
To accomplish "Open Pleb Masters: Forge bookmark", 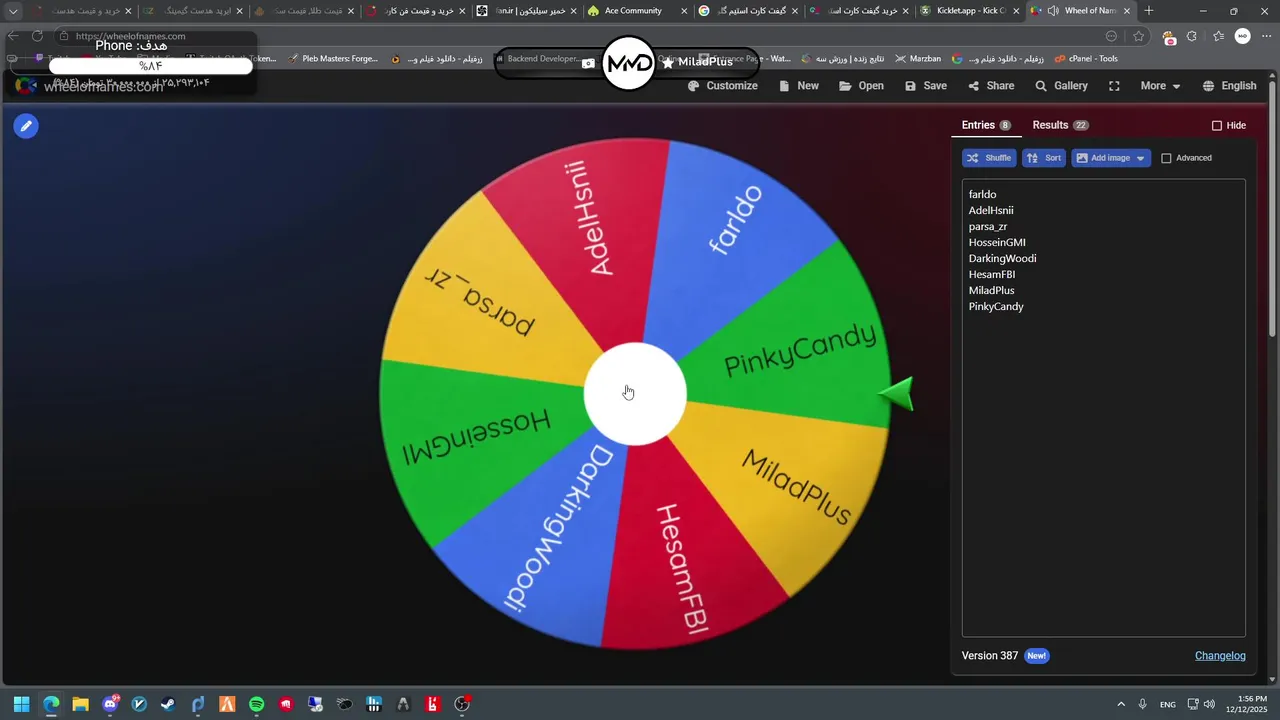I will 332,59.
